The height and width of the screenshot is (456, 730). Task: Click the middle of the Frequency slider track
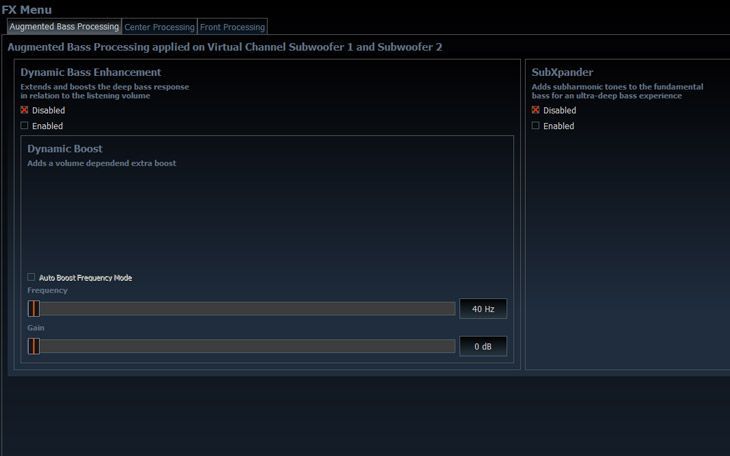tap(241, 309)
